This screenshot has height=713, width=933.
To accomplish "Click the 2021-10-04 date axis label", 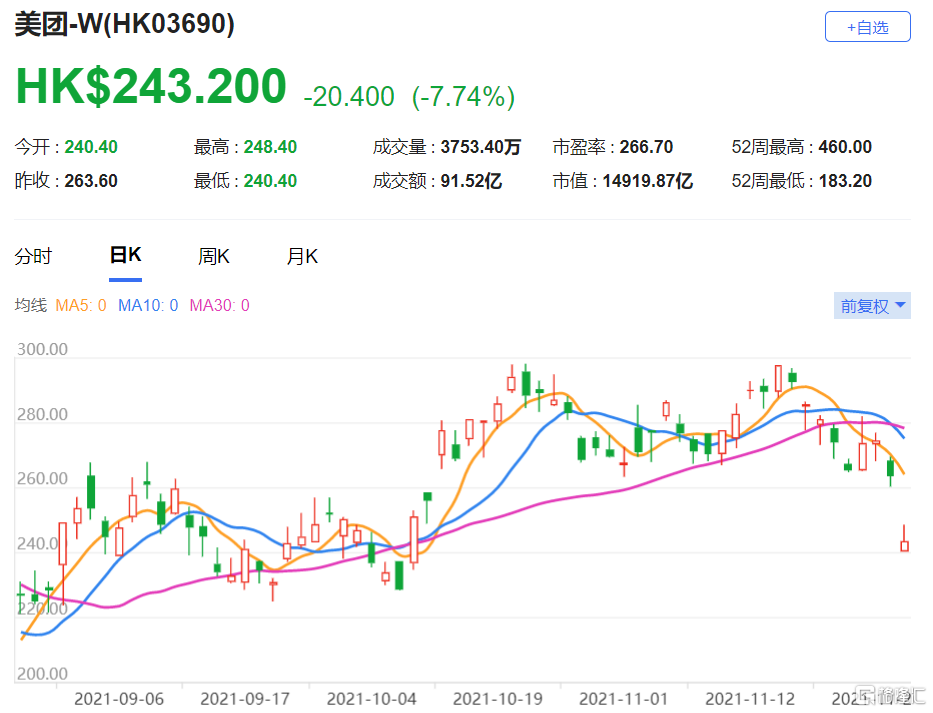I will click(x=371, y=699).
